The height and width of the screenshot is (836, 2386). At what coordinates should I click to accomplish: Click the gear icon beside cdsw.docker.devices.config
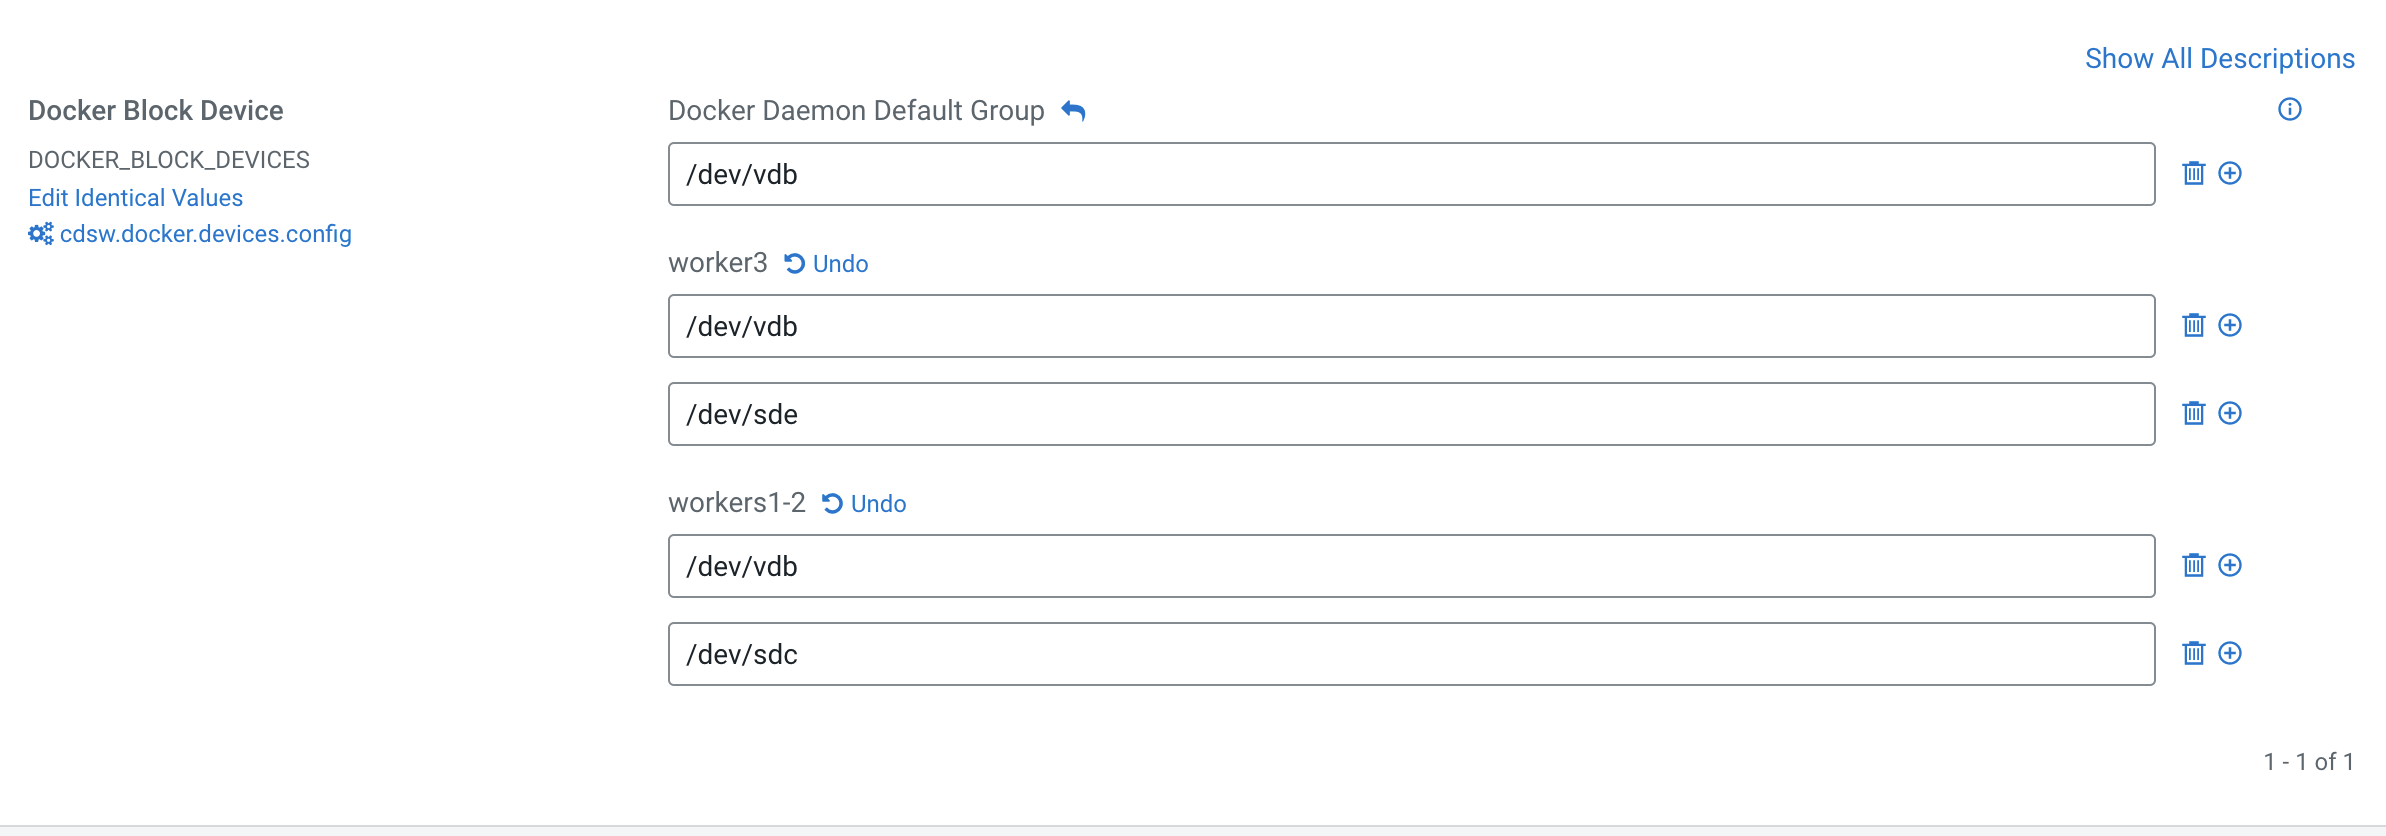39,233
